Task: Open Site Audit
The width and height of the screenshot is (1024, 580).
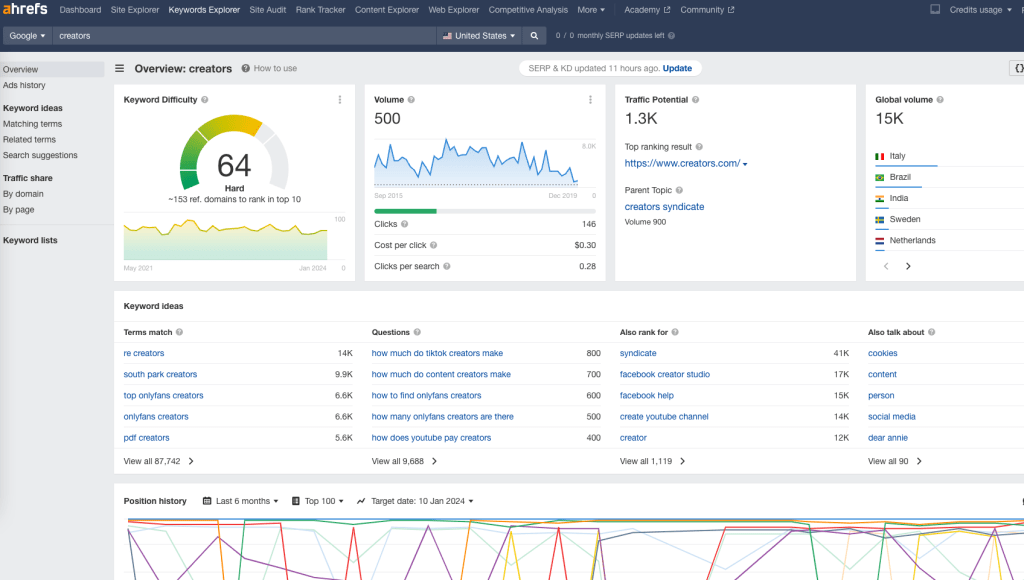Action: 268,10
